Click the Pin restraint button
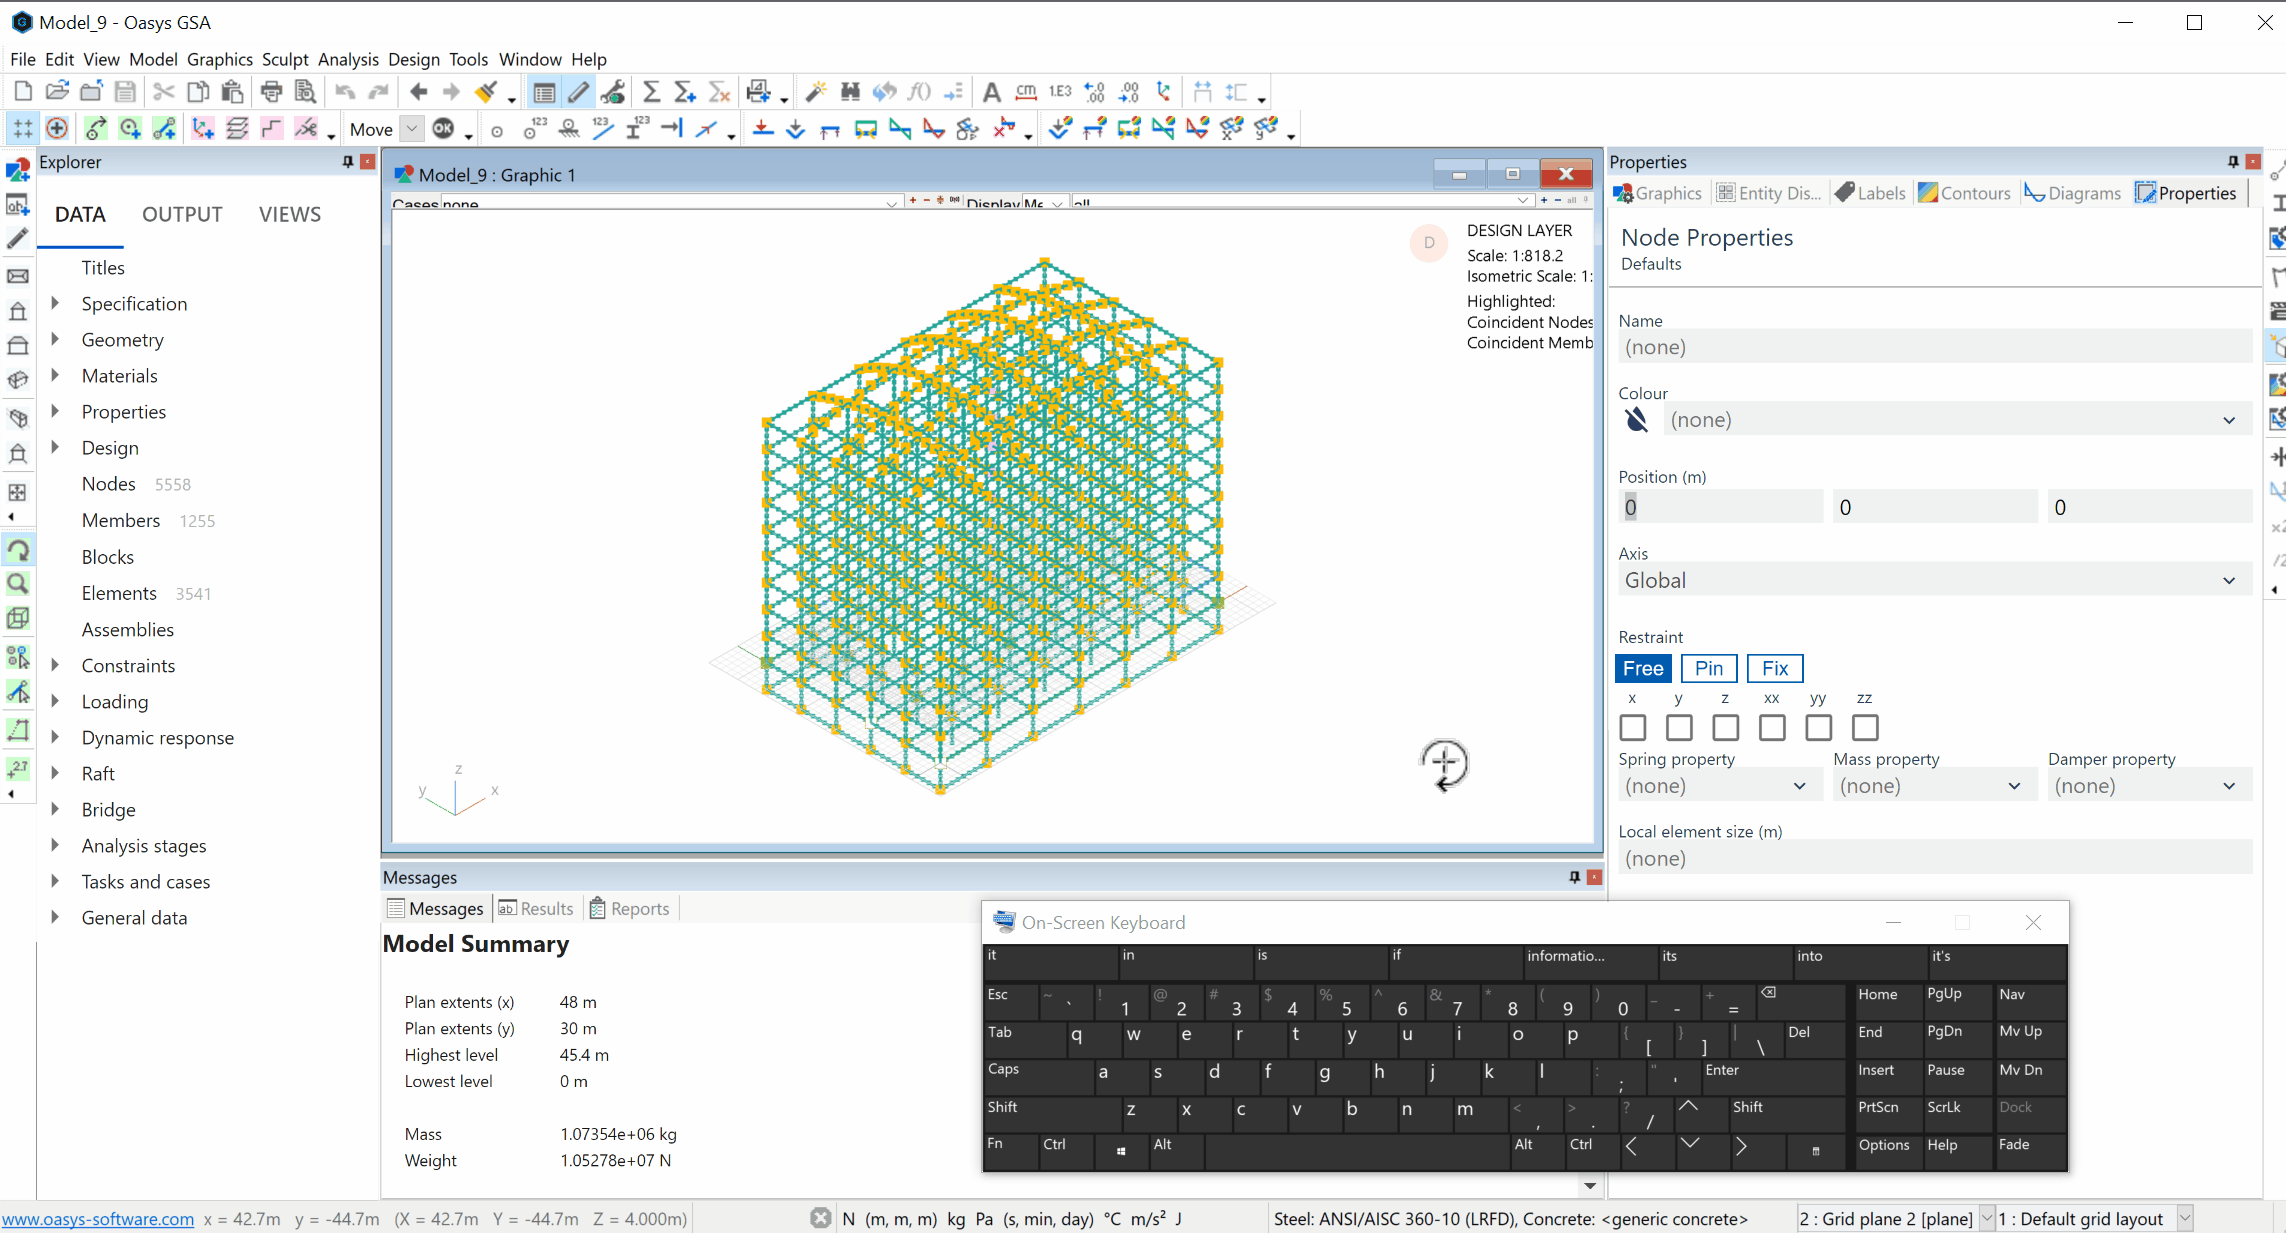The height and width of the screenshot is (1233, 2286). tap(1708, 668)
